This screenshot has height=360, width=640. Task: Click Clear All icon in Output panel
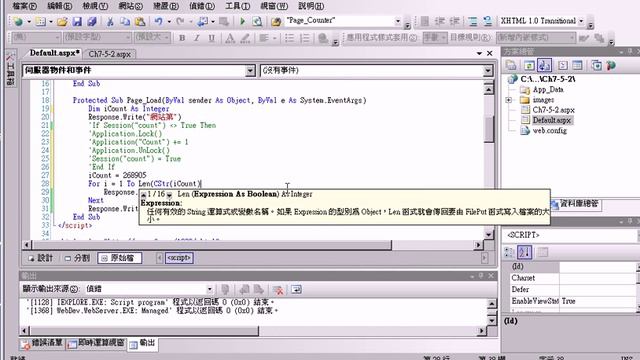[279, 290]
